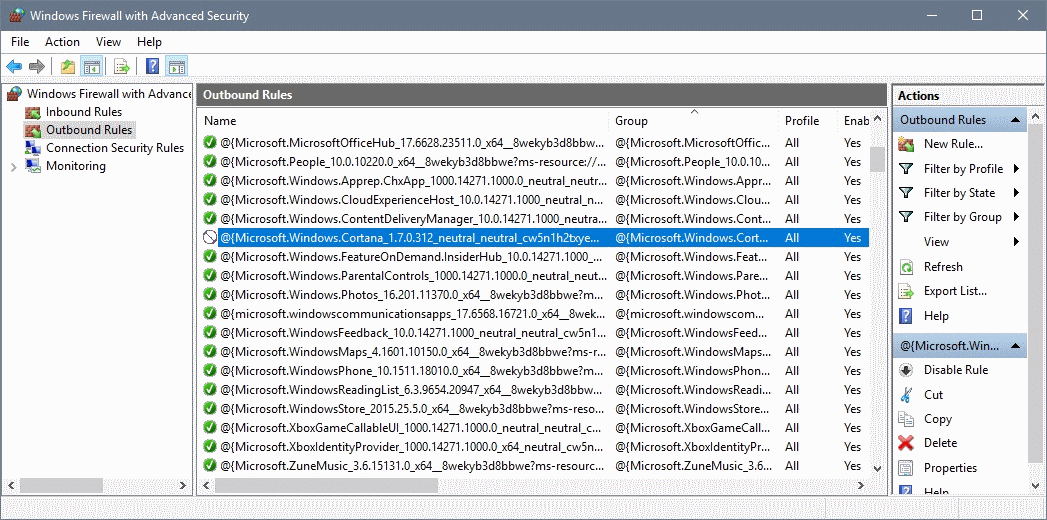
Task: Click the Copy pages icon
Action: (x=906, y=419)
